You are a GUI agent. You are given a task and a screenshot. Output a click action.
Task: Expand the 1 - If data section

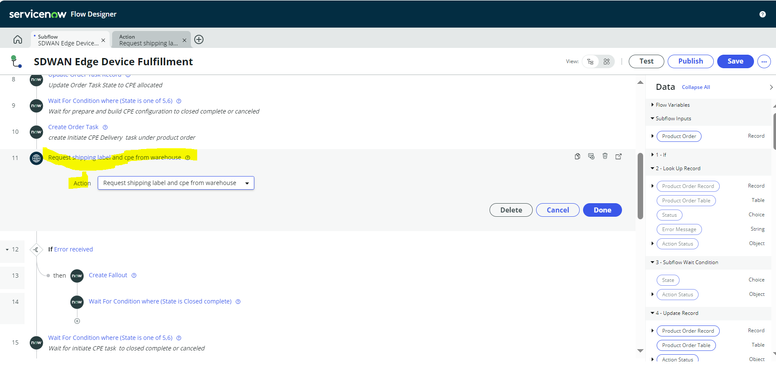click(x=652, y=155)
